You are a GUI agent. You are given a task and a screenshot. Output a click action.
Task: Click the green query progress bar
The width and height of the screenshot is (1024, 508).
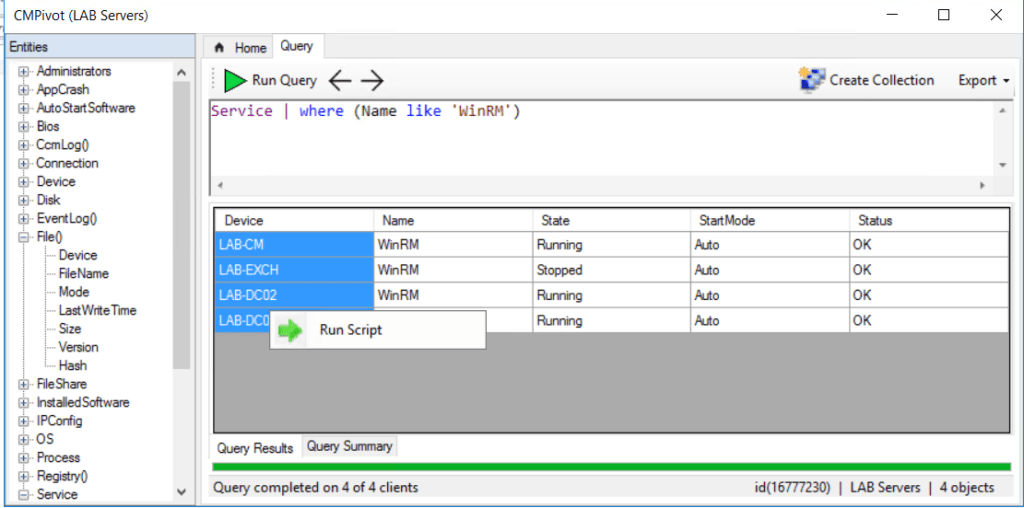click(611, 466)
